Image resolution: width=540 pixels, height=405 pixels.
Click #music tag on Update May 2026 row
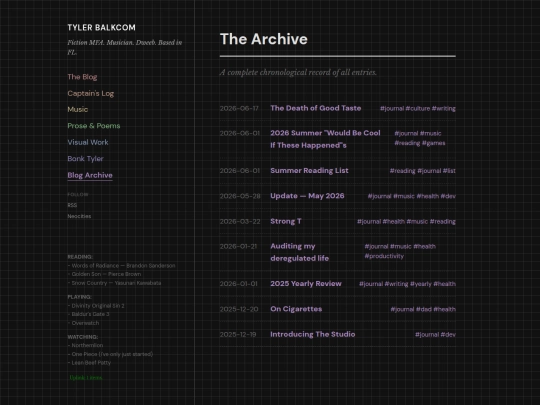tap(404, 196)
